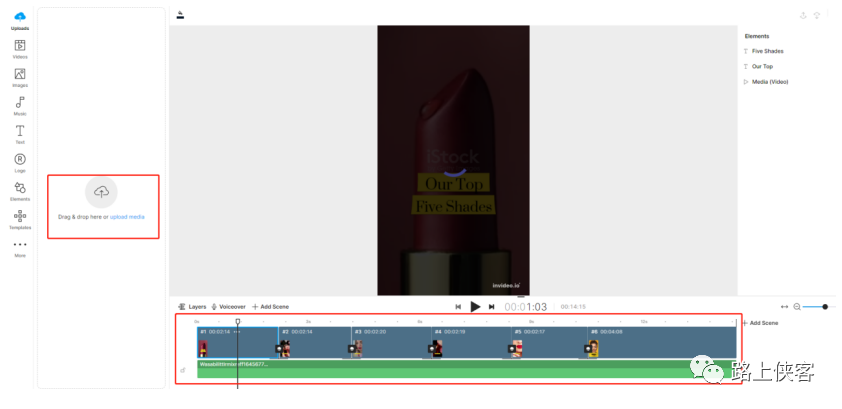Open the Uploads panel in sidebar
Image resolution: width=842 pixels, height=409 pixels.
(19, 18)
